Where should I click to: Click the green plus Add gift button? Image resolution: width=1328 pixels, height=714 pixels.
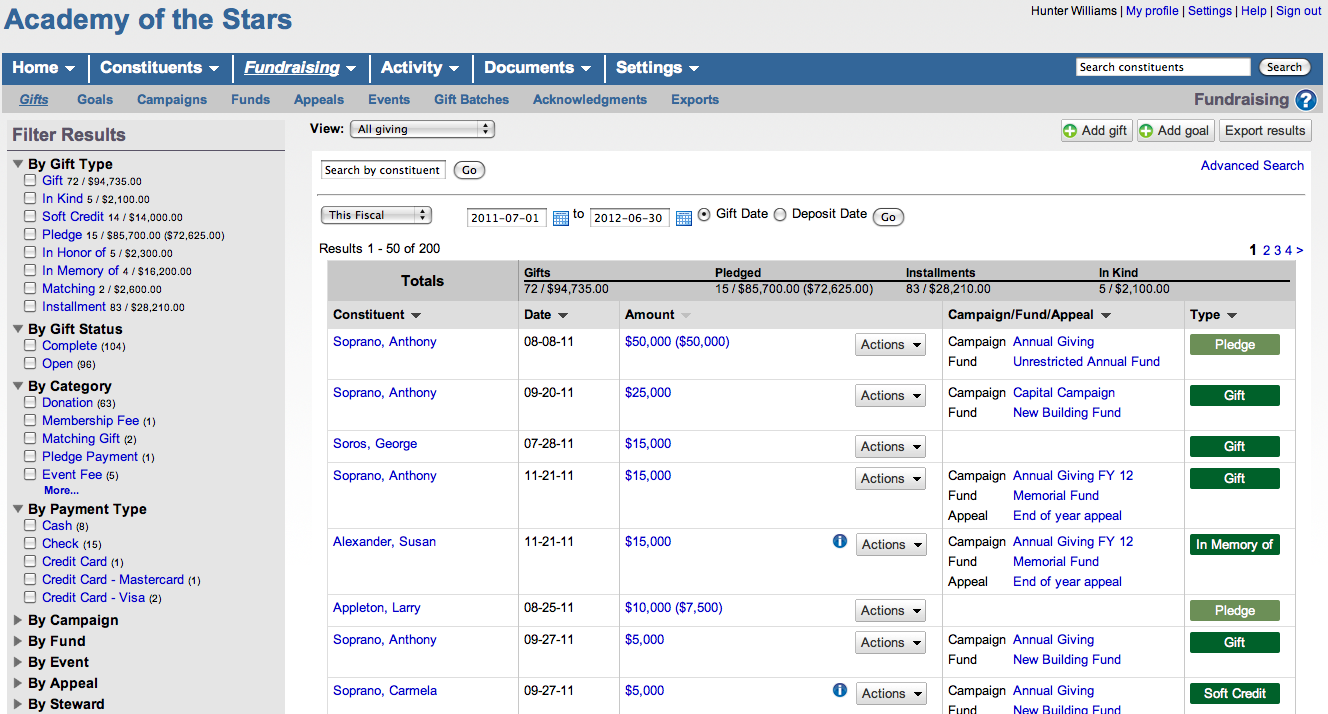coord(1096,130)
